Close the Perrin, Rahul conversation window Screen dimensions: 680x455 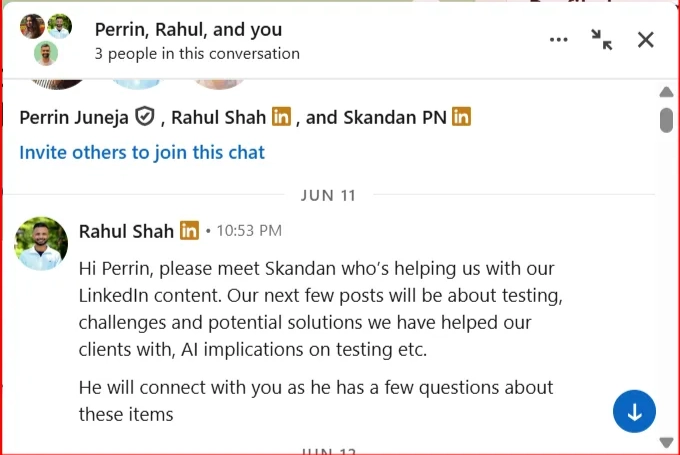click(x=646, y=40)
